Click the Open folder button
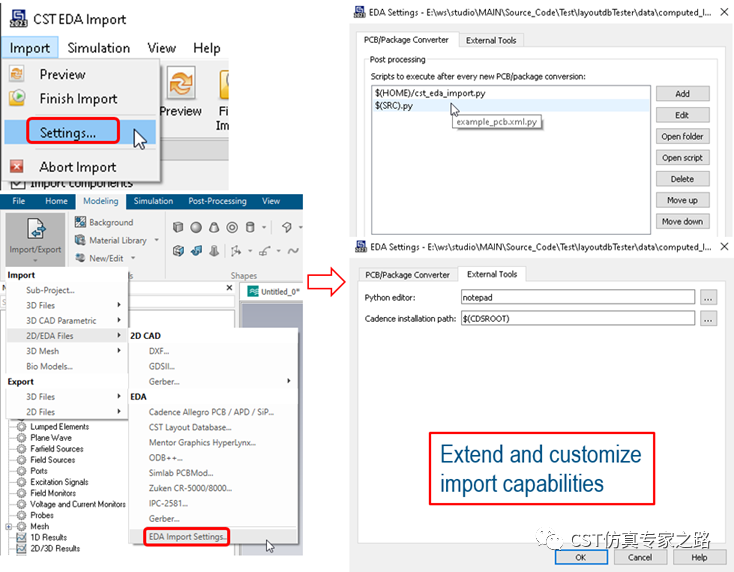Screen dimensions: 734x572 pos(682,136)
